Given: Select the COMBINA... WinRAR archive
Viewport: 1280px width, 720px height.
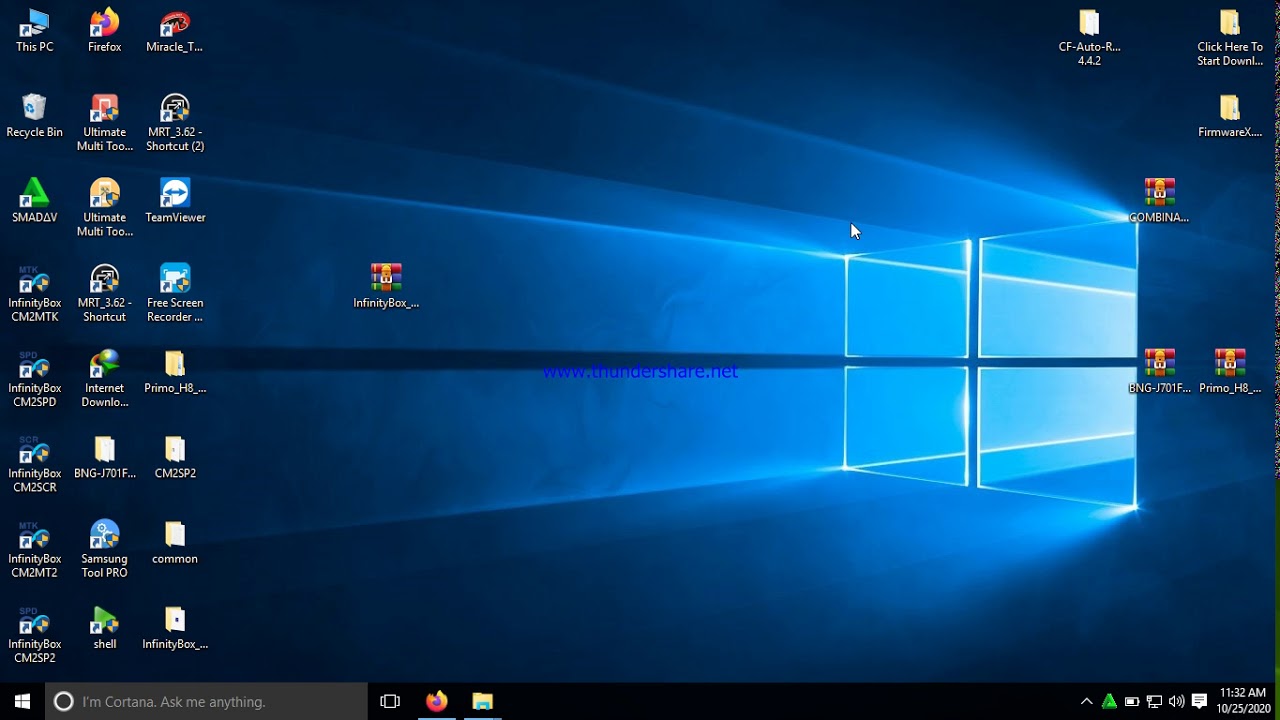Looking at the screenshot, I should (1159, 201).
